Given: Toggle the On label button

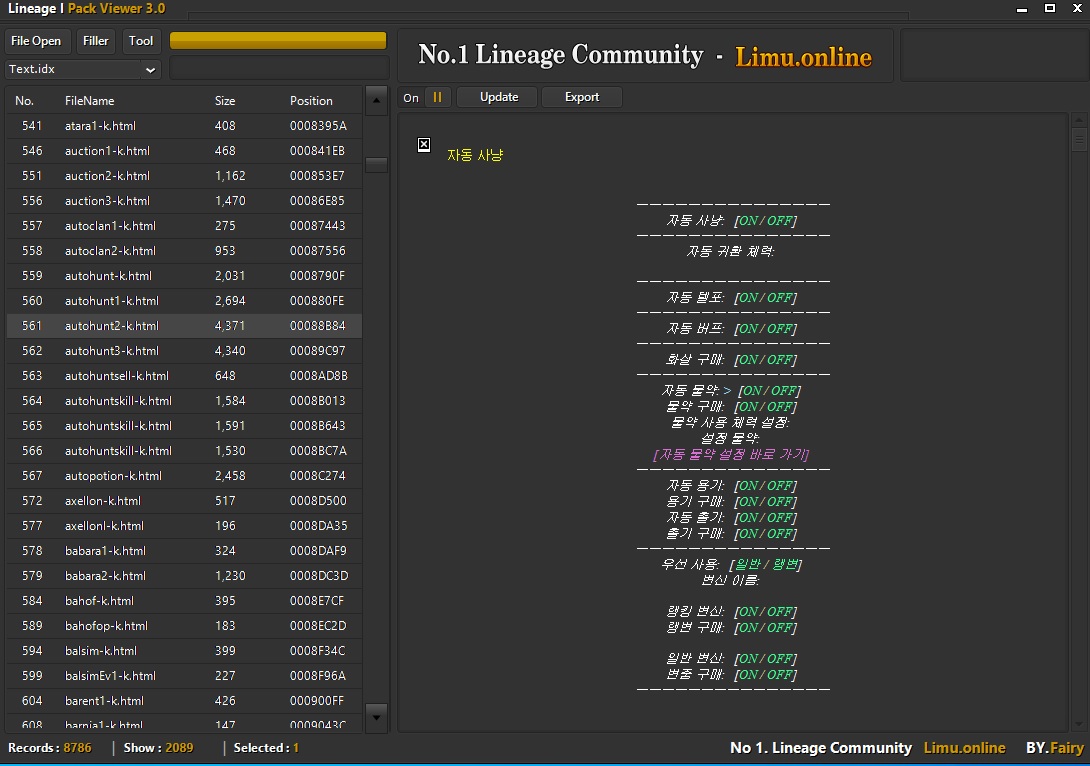Looking at the screenshot, I should coord(412,97).
